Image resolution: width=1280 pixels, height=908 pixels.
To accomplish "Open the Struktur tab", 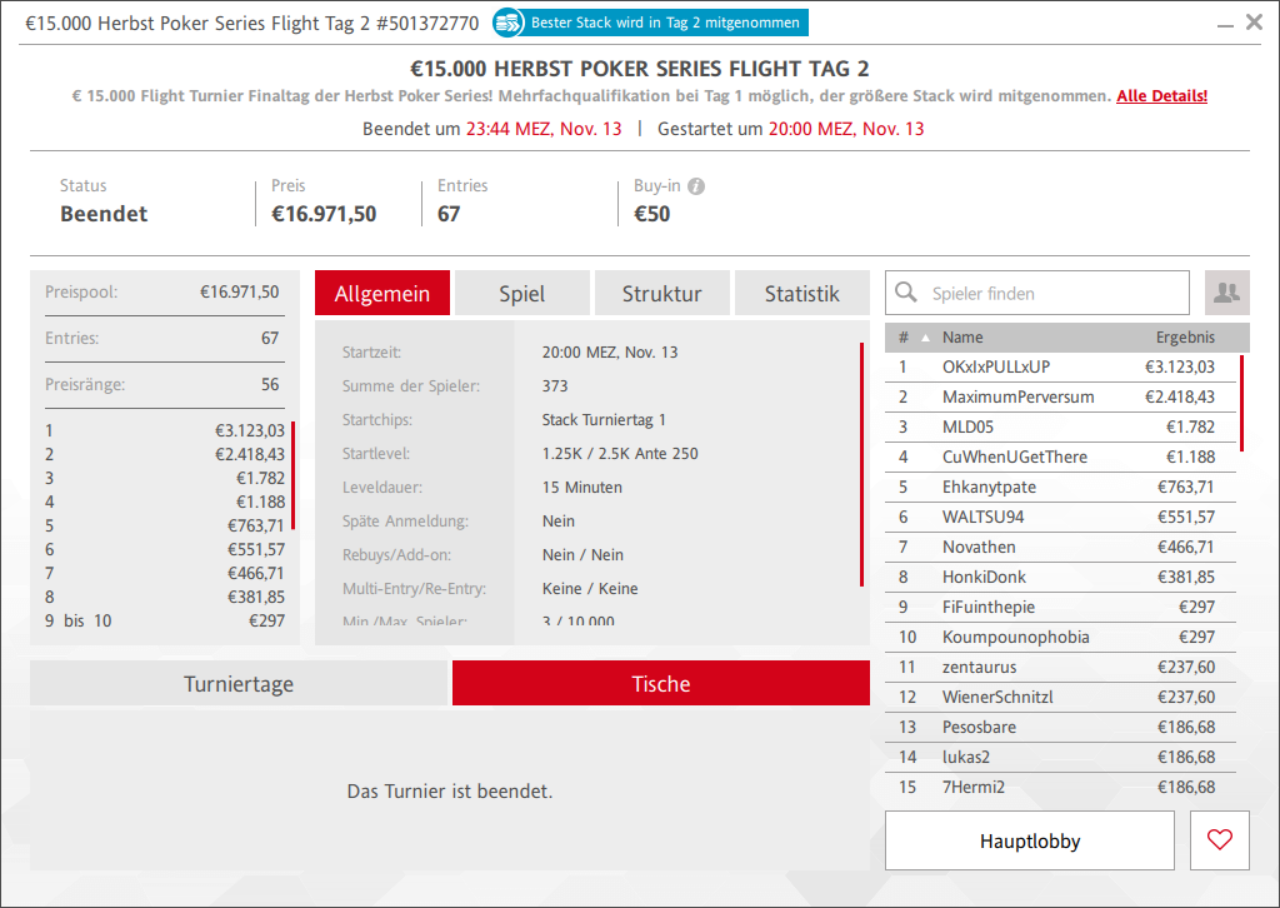I will (x=661, y=293).
